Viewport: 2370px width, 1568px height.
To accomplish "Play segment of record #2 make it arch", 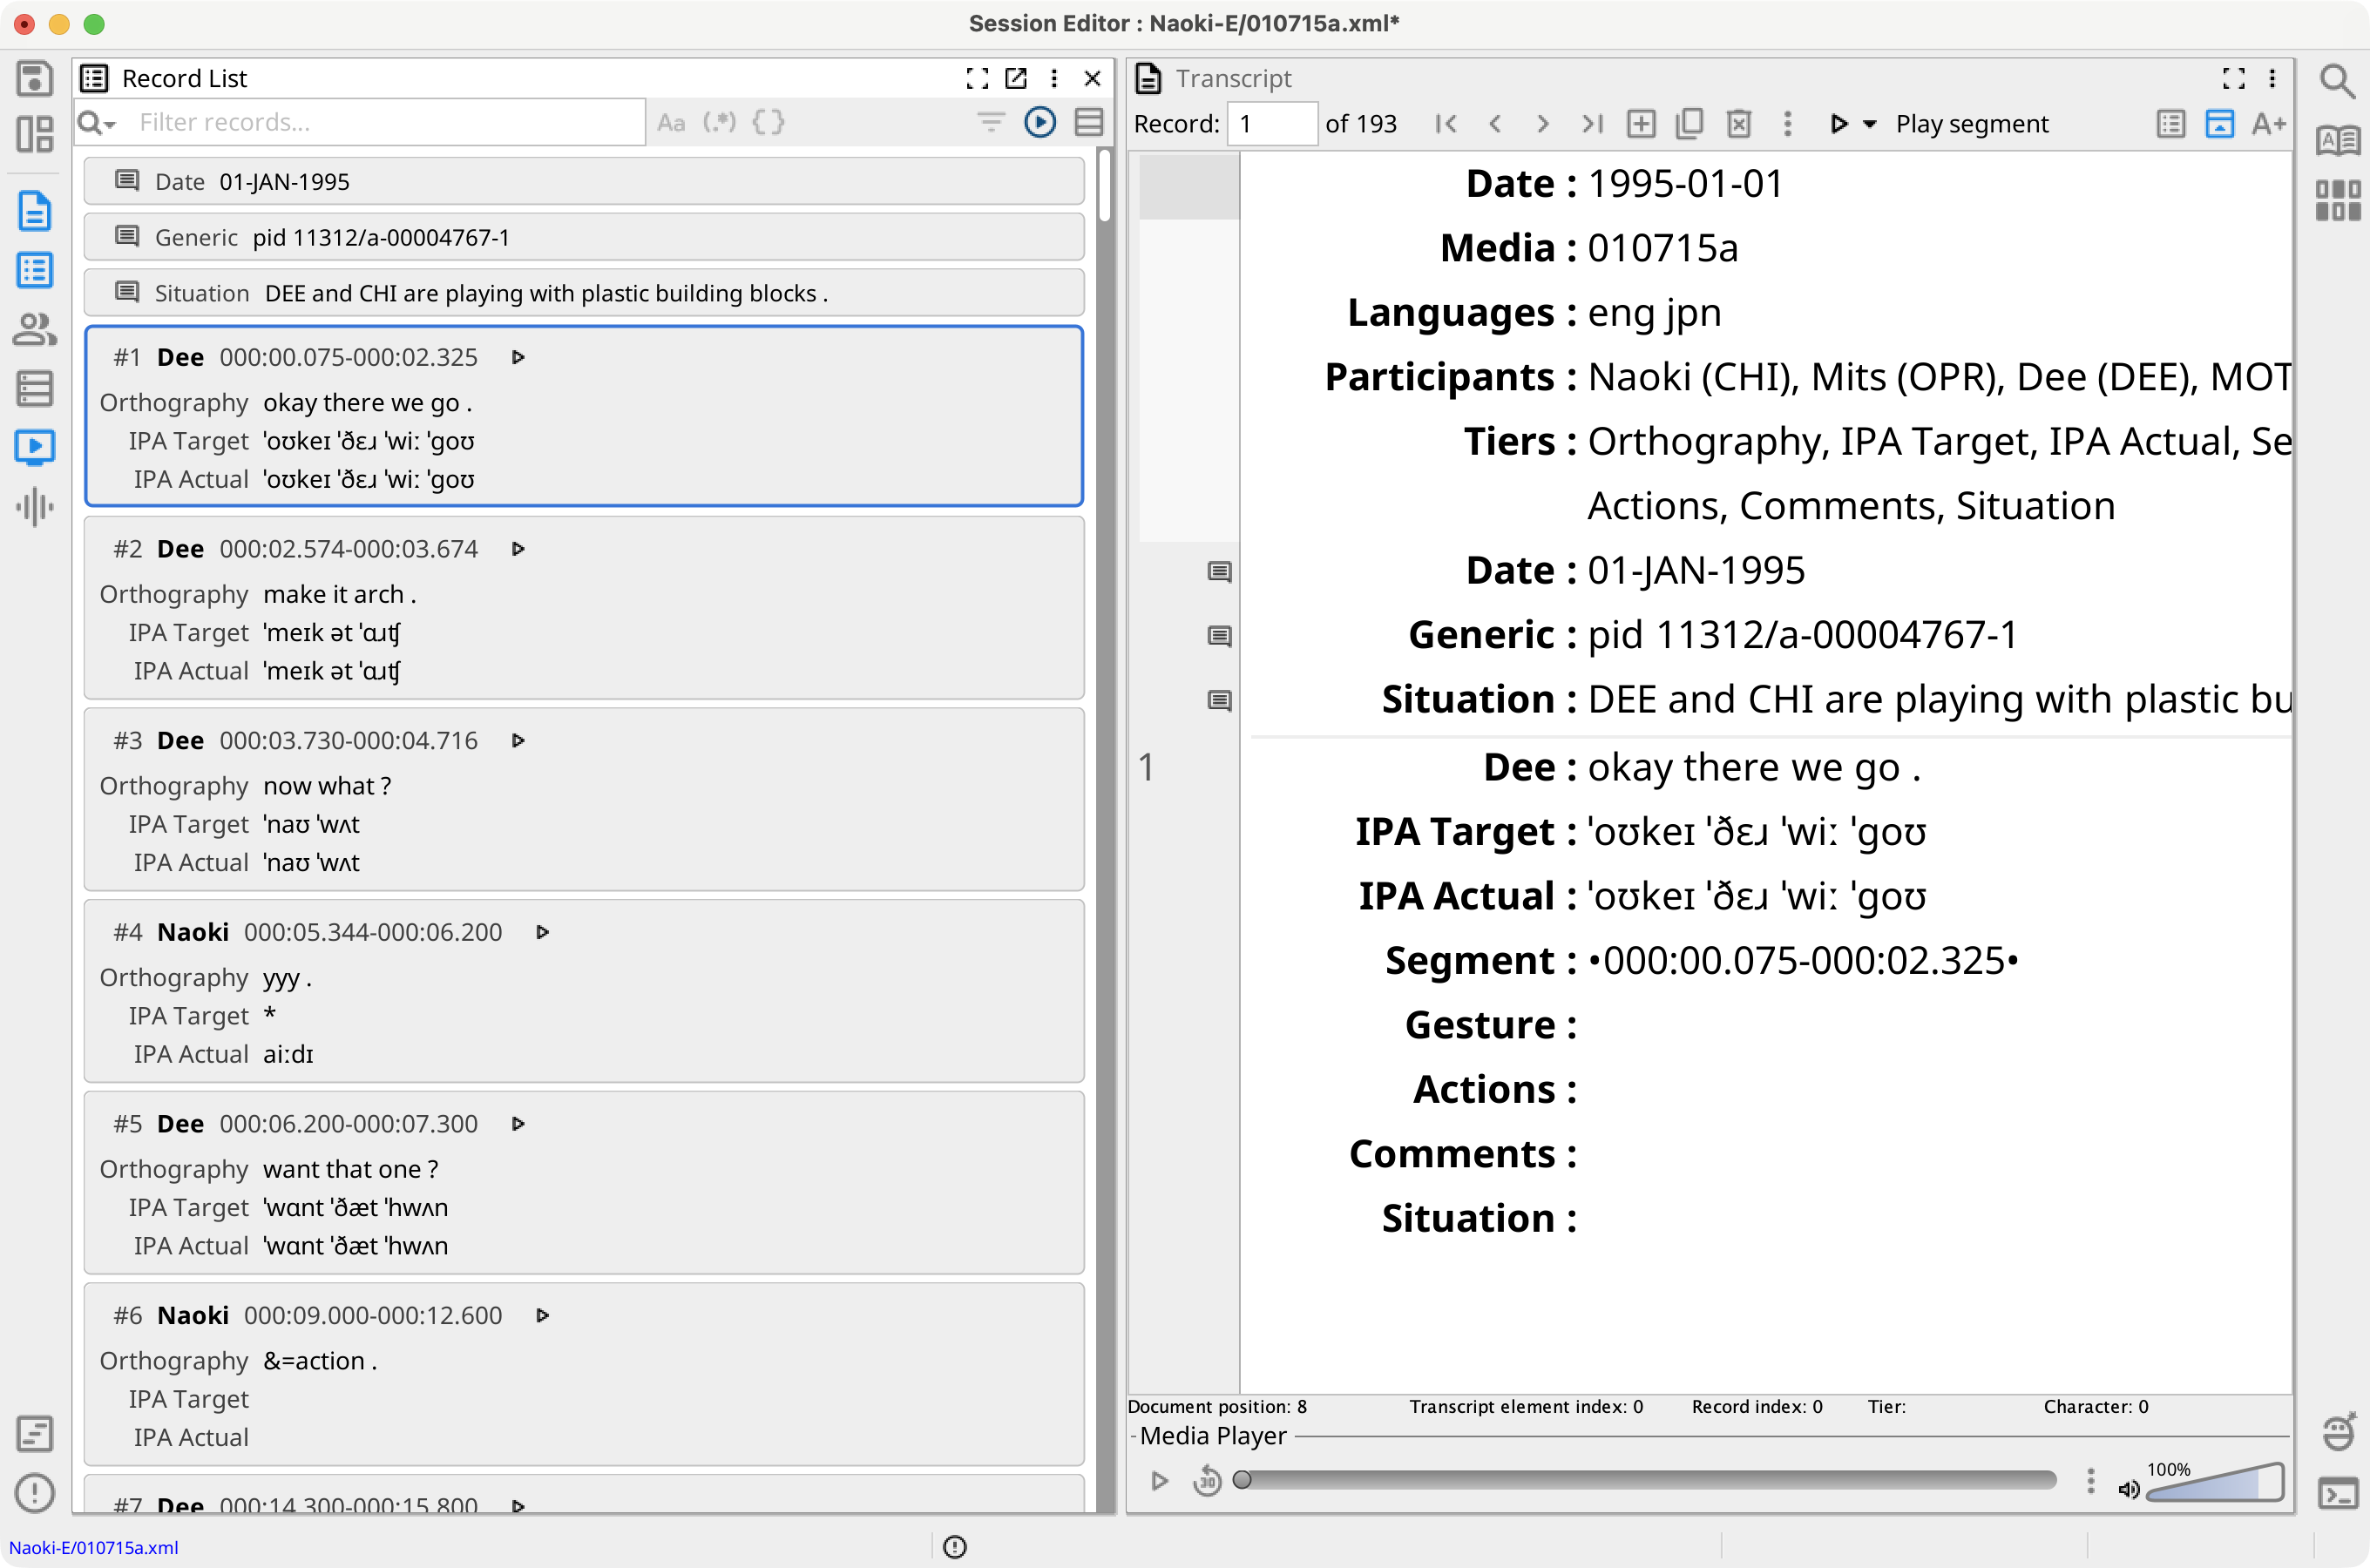I will pyautogui.click(x=518, y=549).
